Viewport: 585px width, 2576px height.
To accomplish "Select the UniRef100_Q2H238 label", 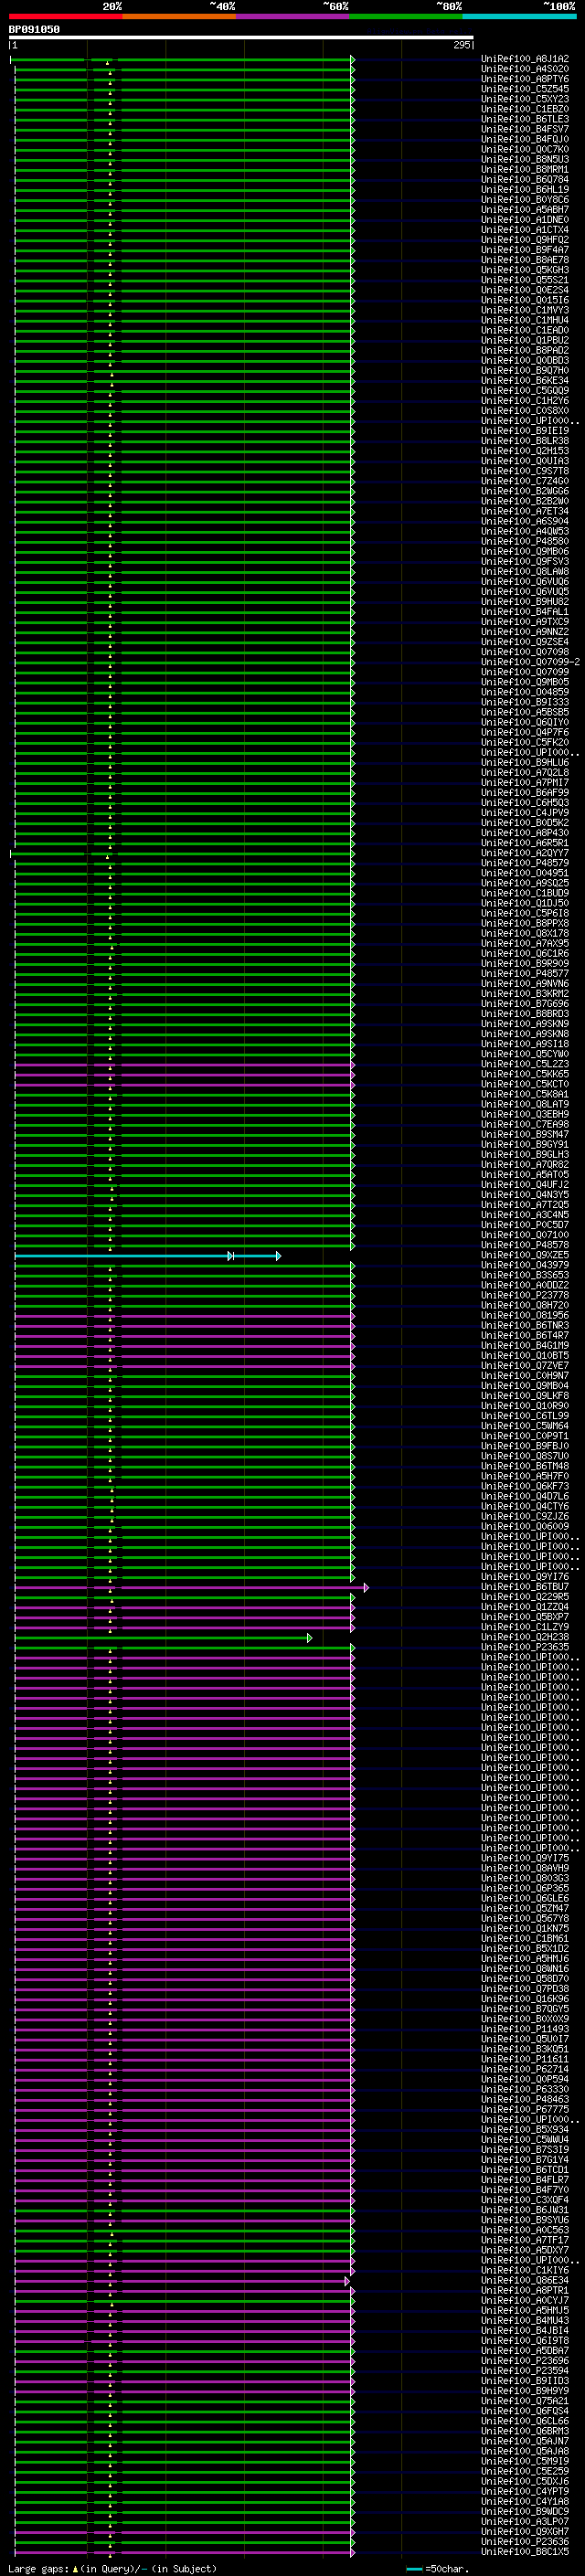I will coord(525,1638).
